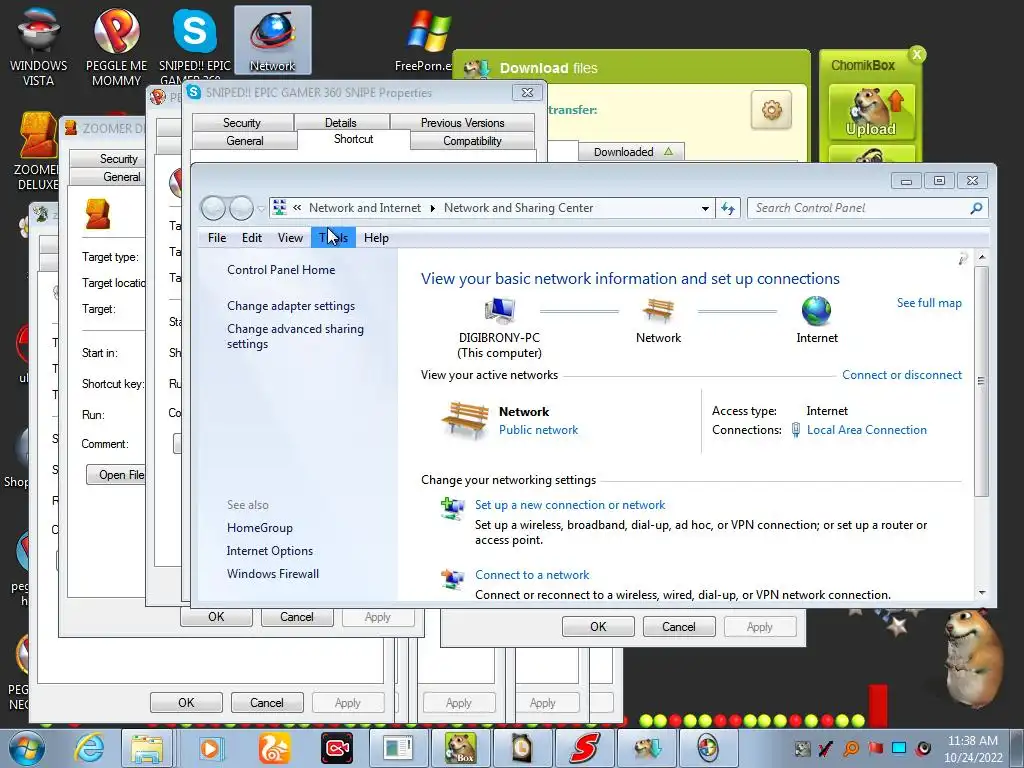1024x768 pixels.
Task: Switch to Compatibility tab in SNIPED Properties
Action: pos(472,141)
